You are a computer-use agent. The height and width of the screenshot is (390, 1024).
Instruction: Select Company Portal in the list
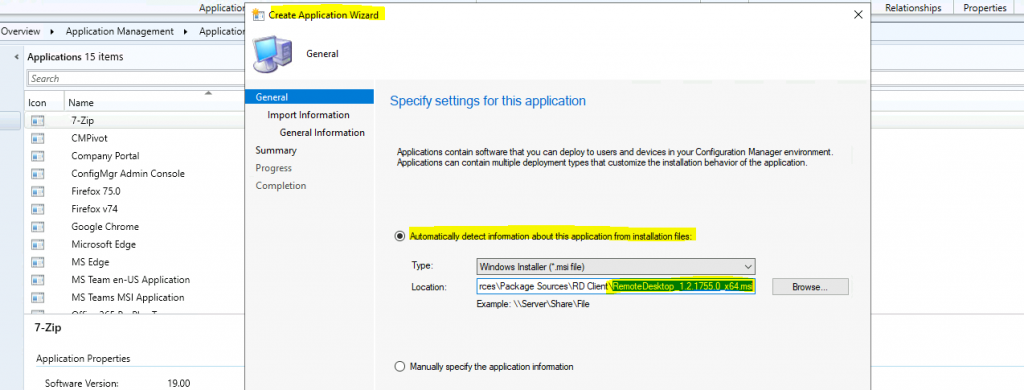pos(105,156)
